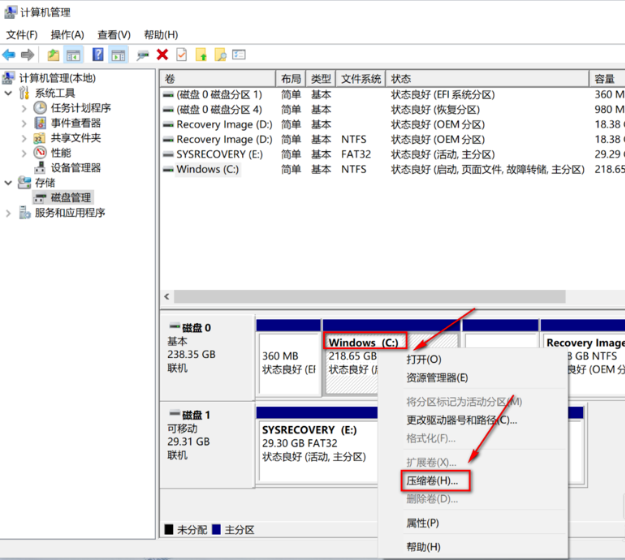Select Recovery Image (D:) row with NTFS
625x560 pixels.
click(393, 139)
